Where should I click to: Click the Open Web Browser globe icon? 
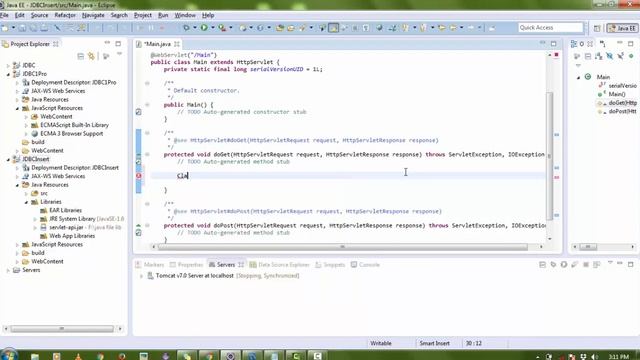click(x=380, y=28)
